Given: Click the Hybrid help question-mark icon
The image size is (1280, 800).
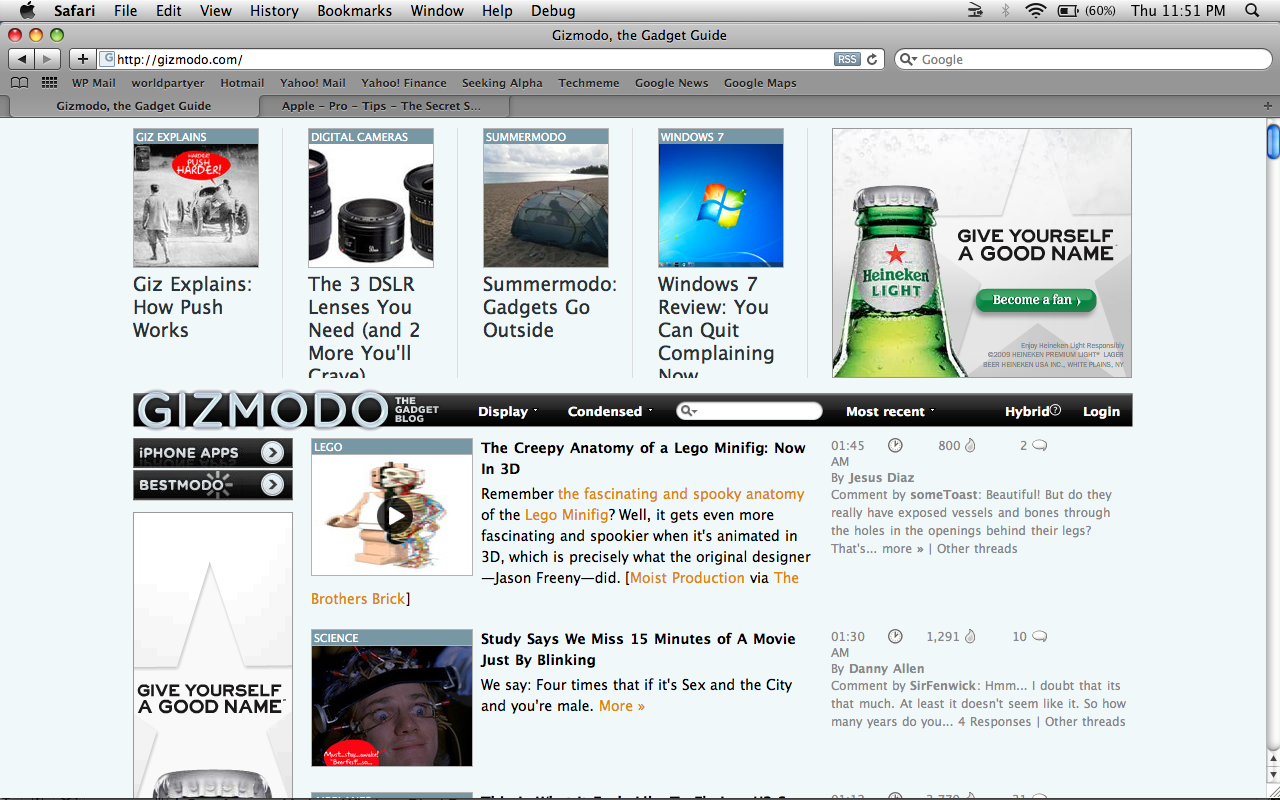Looking at the screenshot, I should coord(1055,410).
